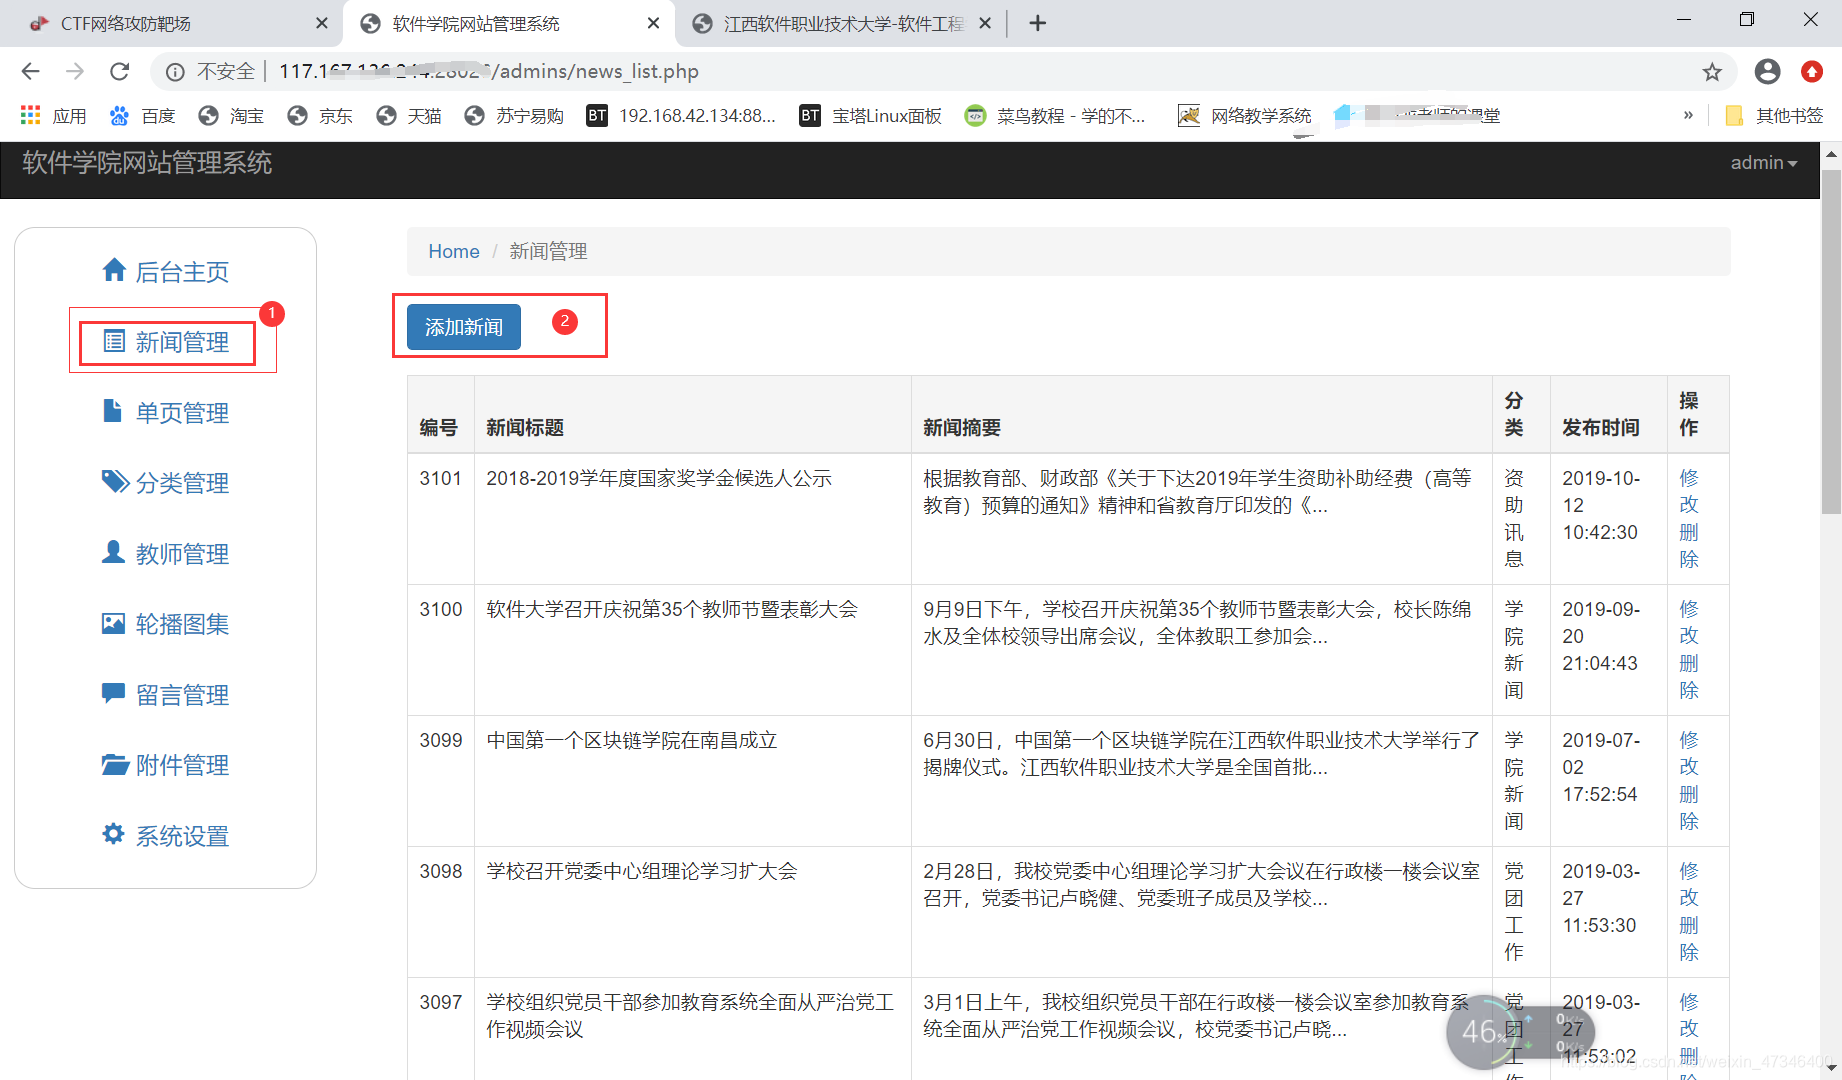Open a new browser tab

click(1037, 23)
